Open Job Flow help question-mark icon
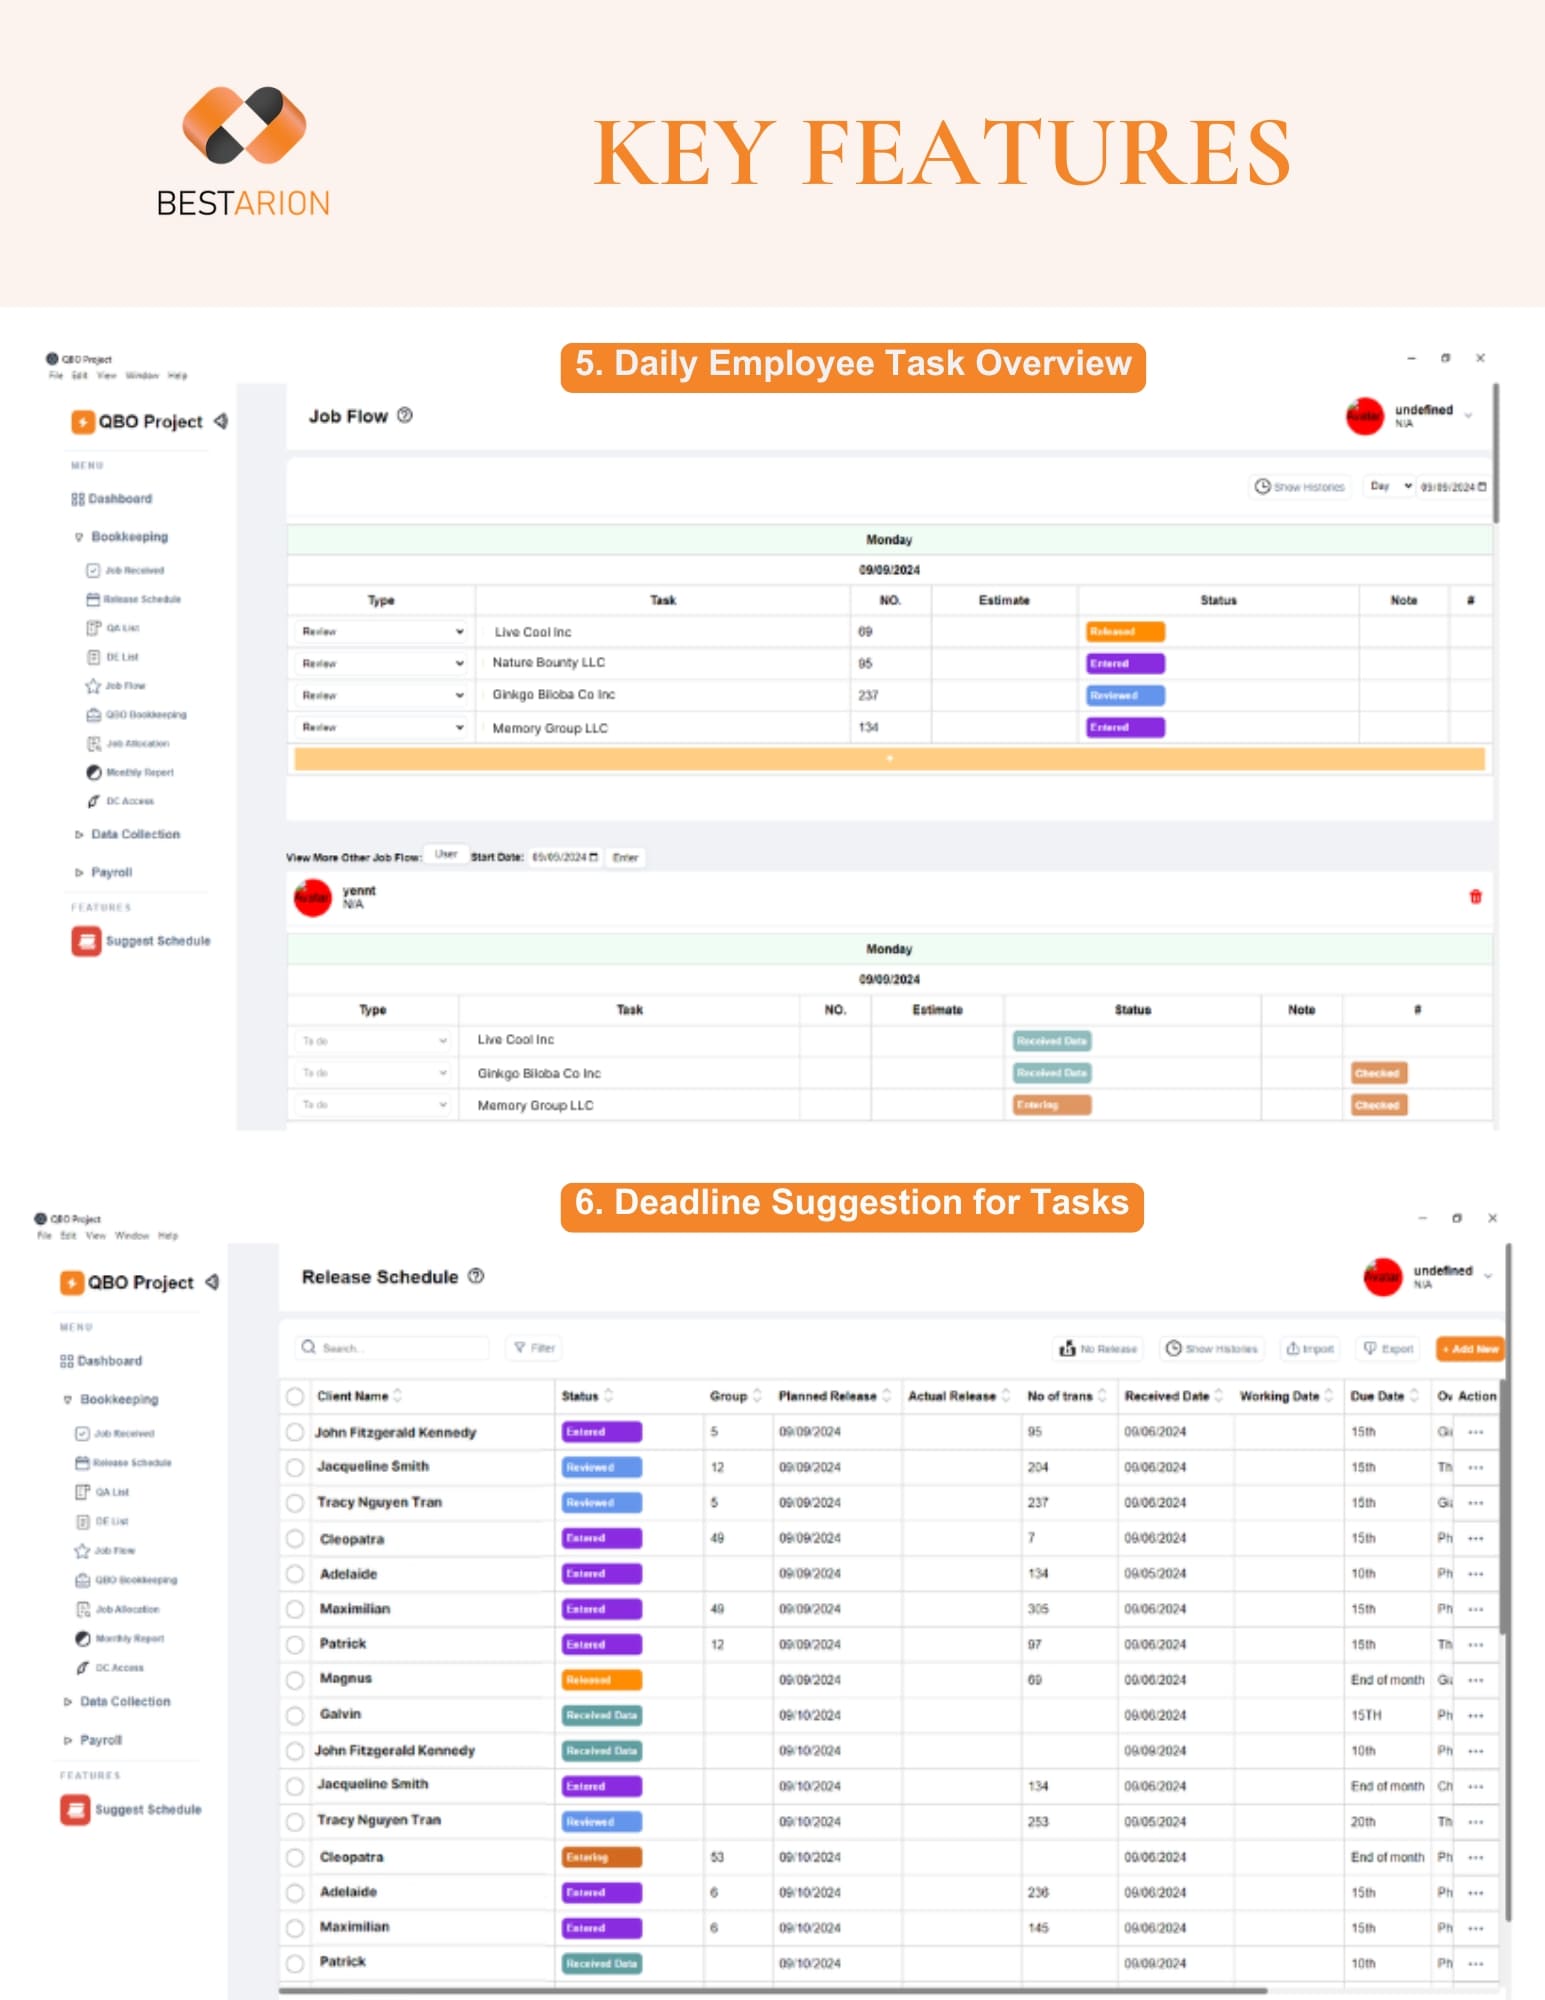This screenshot has width=1545, height=2000. click(405, 415)
